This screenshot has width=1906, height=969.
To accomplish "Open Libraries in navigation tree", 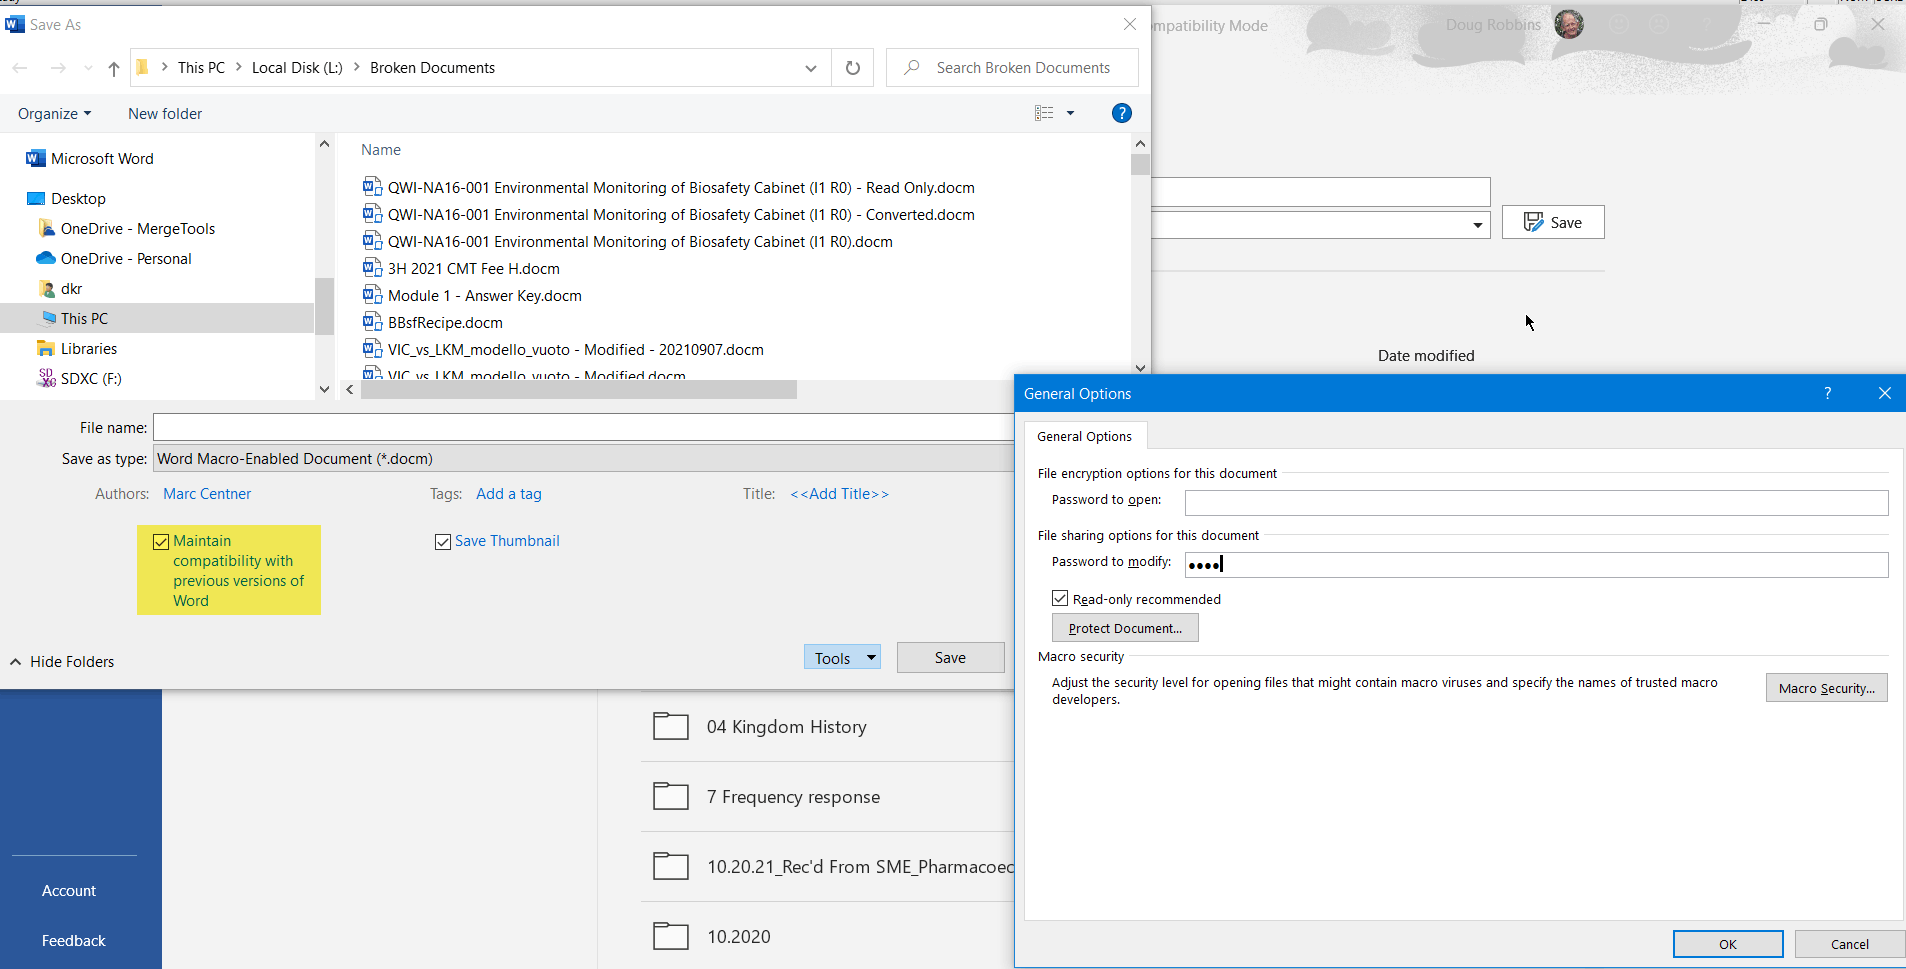I will point(89,349).
